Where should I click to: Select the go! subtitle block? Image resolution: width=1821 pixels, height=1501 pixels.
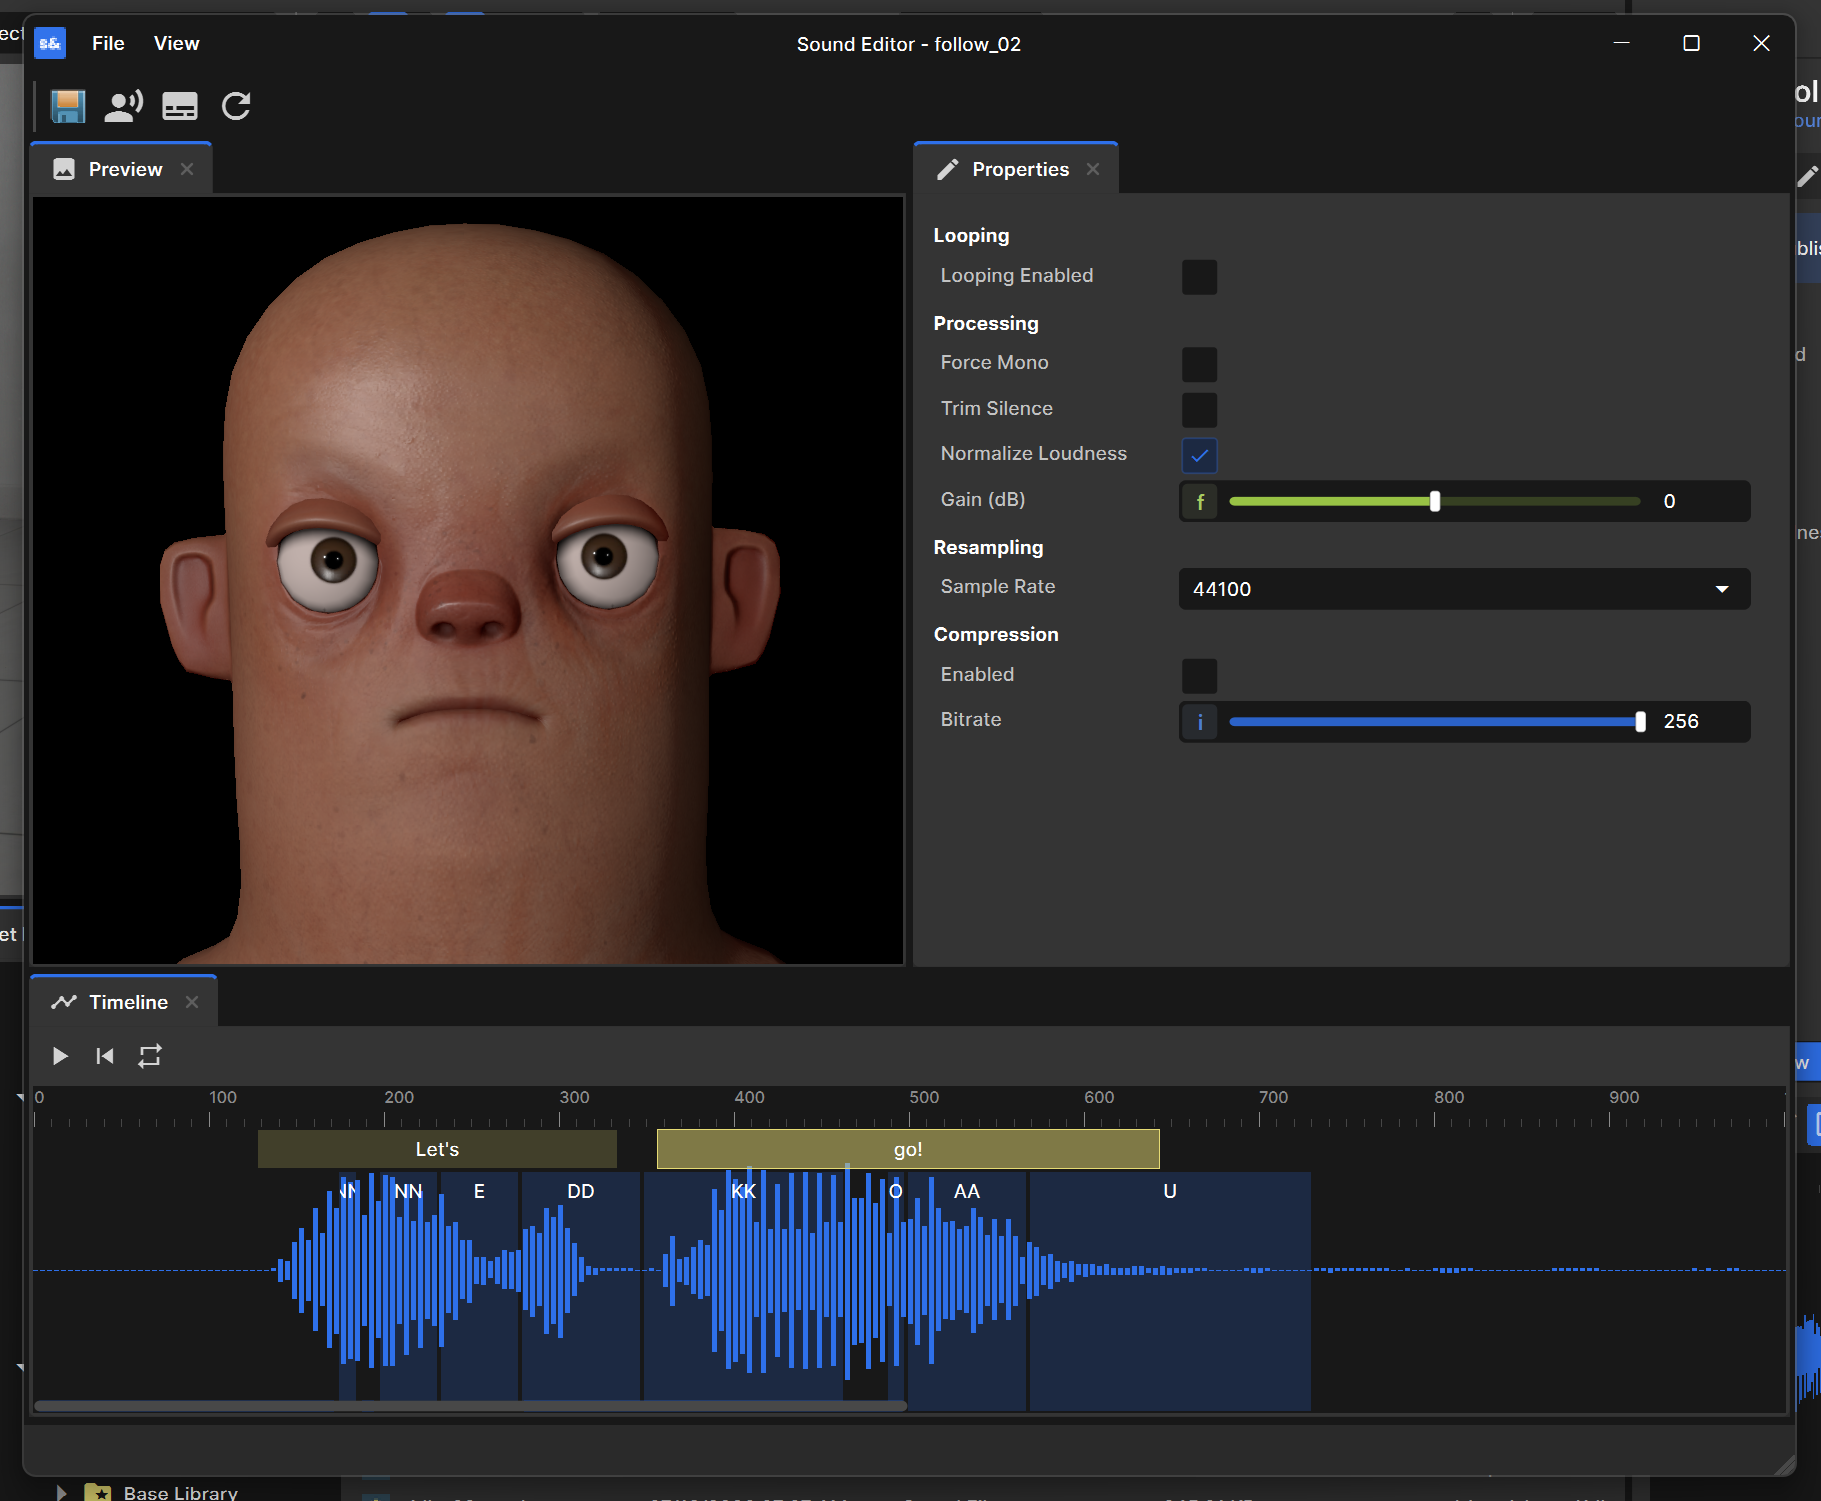908,1149
